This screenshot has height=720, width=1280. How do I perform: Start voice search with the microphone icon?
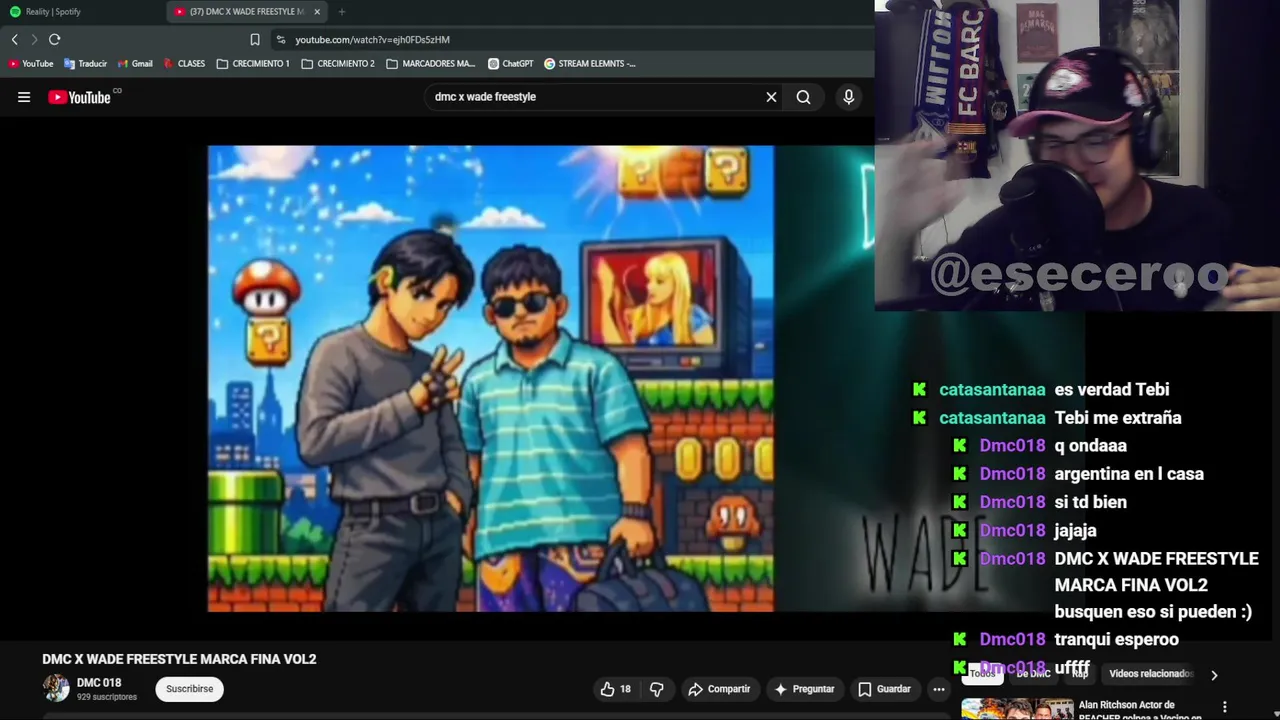pyautogui.click(x=848, y=97)
